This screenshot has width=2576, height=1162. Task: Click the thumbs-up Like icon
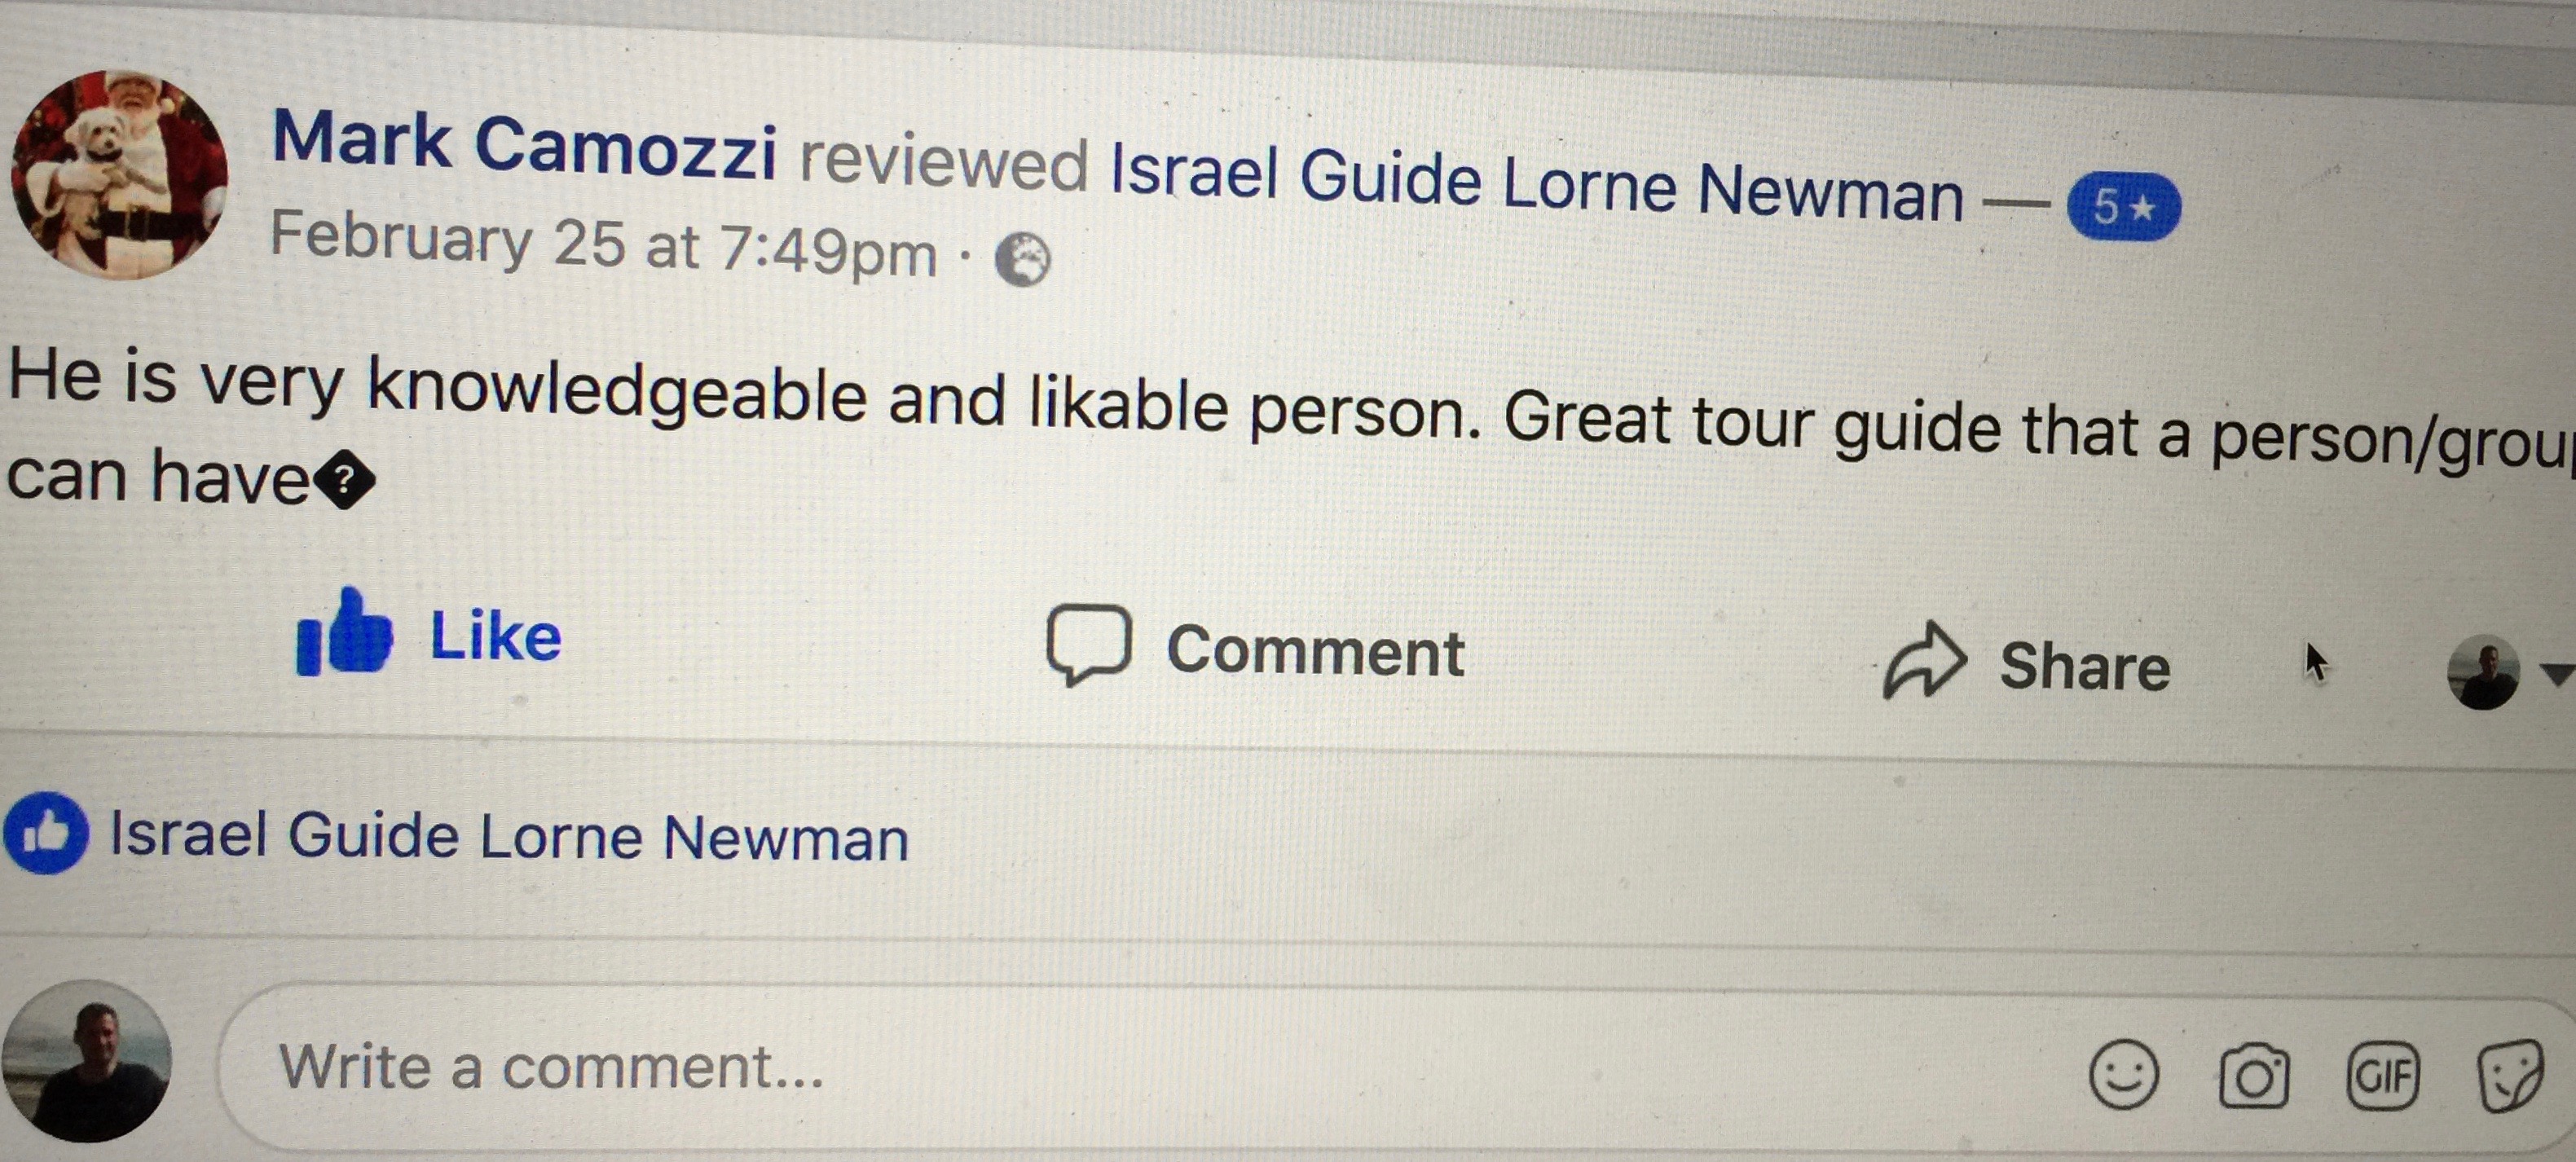pyautogui.click(x=344, y=634)
